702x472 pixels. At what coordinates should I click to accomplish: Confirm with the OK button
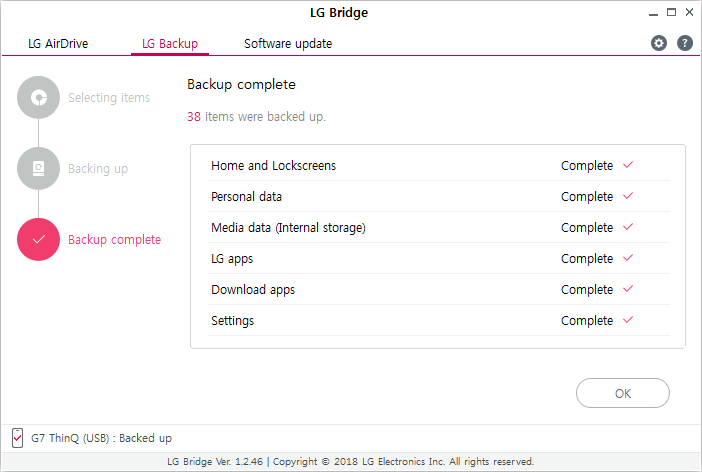tap(623, 393)
